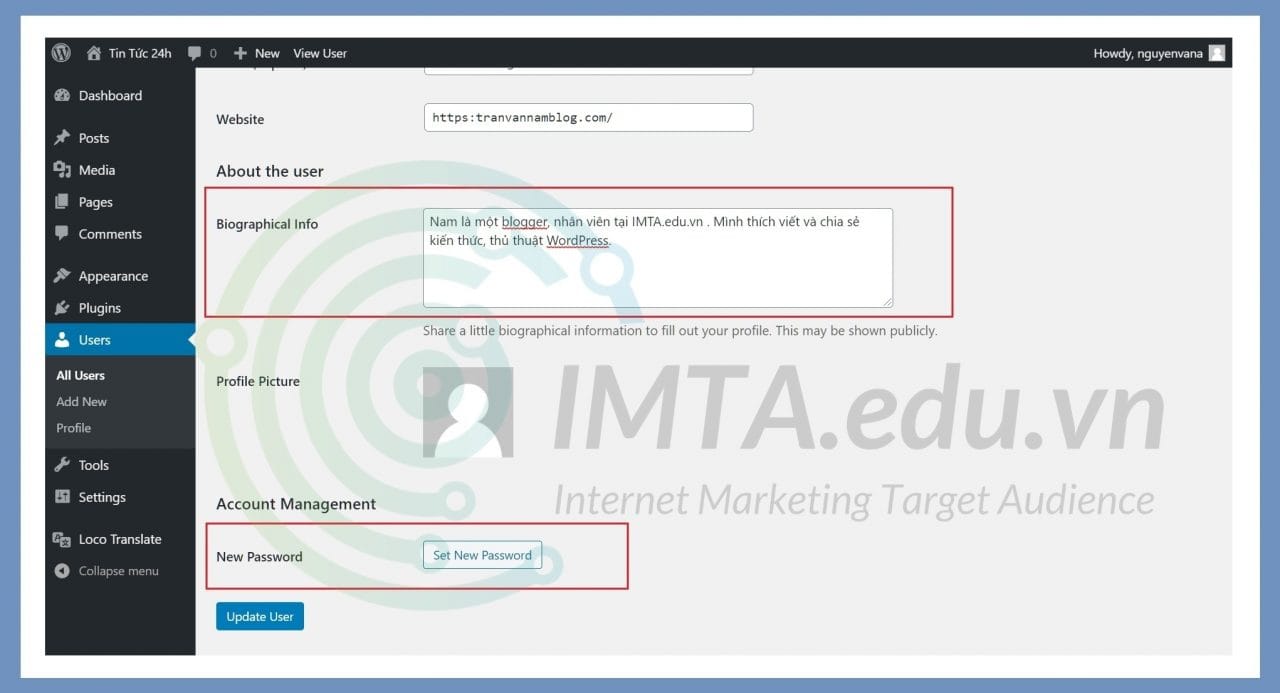Open the comments counter in top bar
1280x693 pixels.
[x=202, y=53]
